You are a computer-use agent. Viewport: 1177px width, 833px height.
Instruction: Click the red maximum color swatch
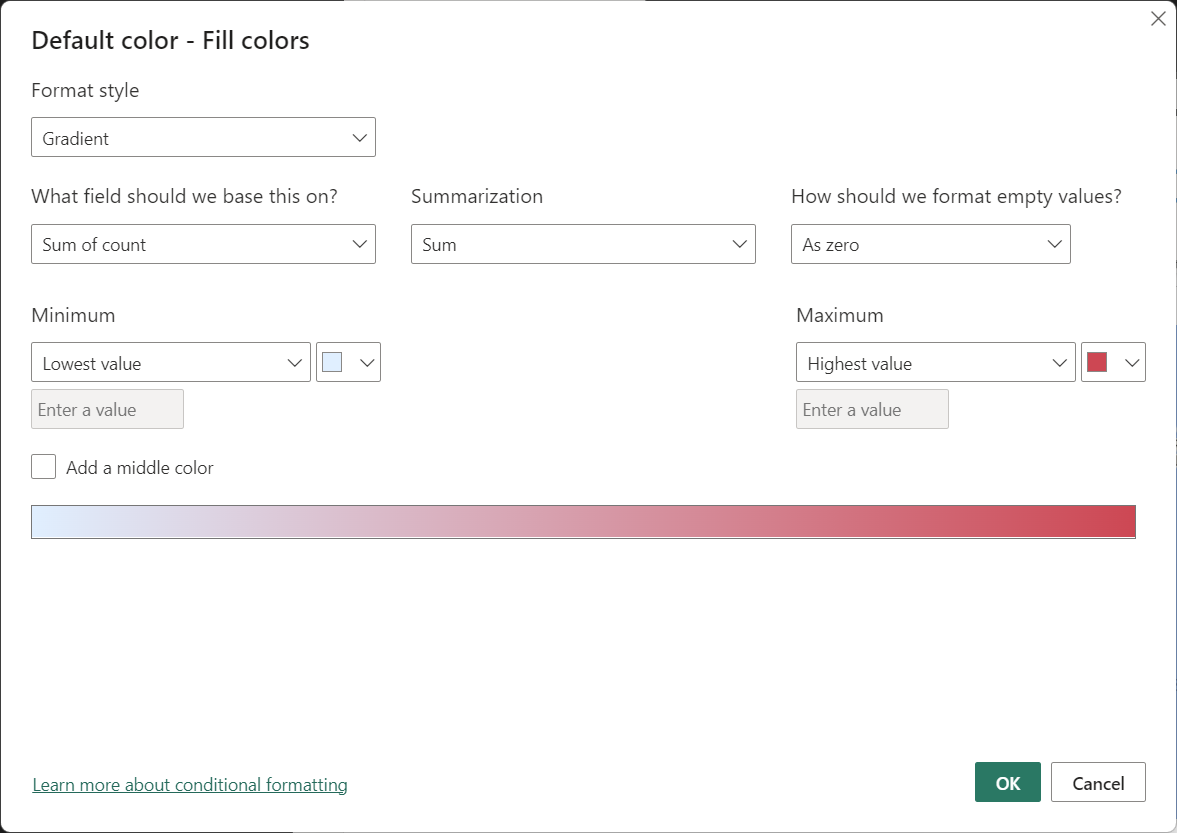pyautogui.click(x=1097, y=362)
